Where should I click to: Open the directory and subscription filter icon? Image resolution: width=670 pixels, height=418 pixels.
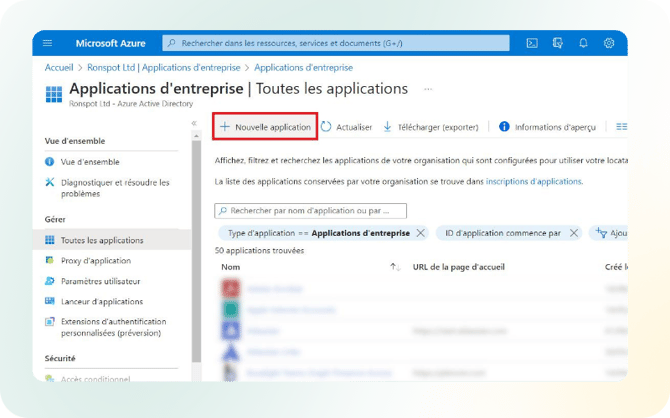pos(558,43)
